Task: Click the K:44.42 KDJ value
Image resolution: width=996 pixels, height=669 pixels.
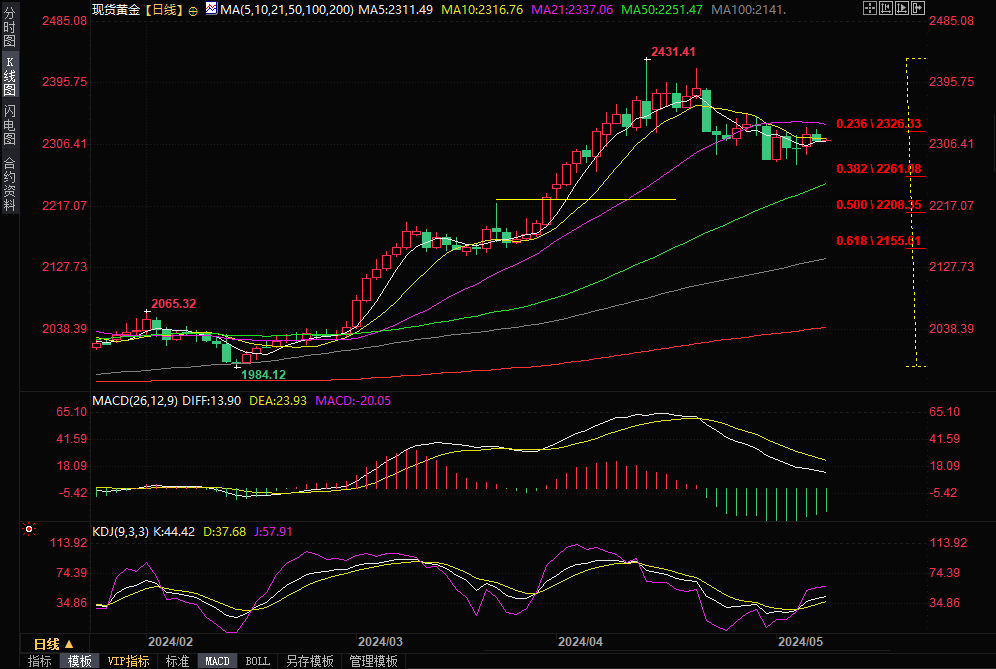Action: coord(174,532)
